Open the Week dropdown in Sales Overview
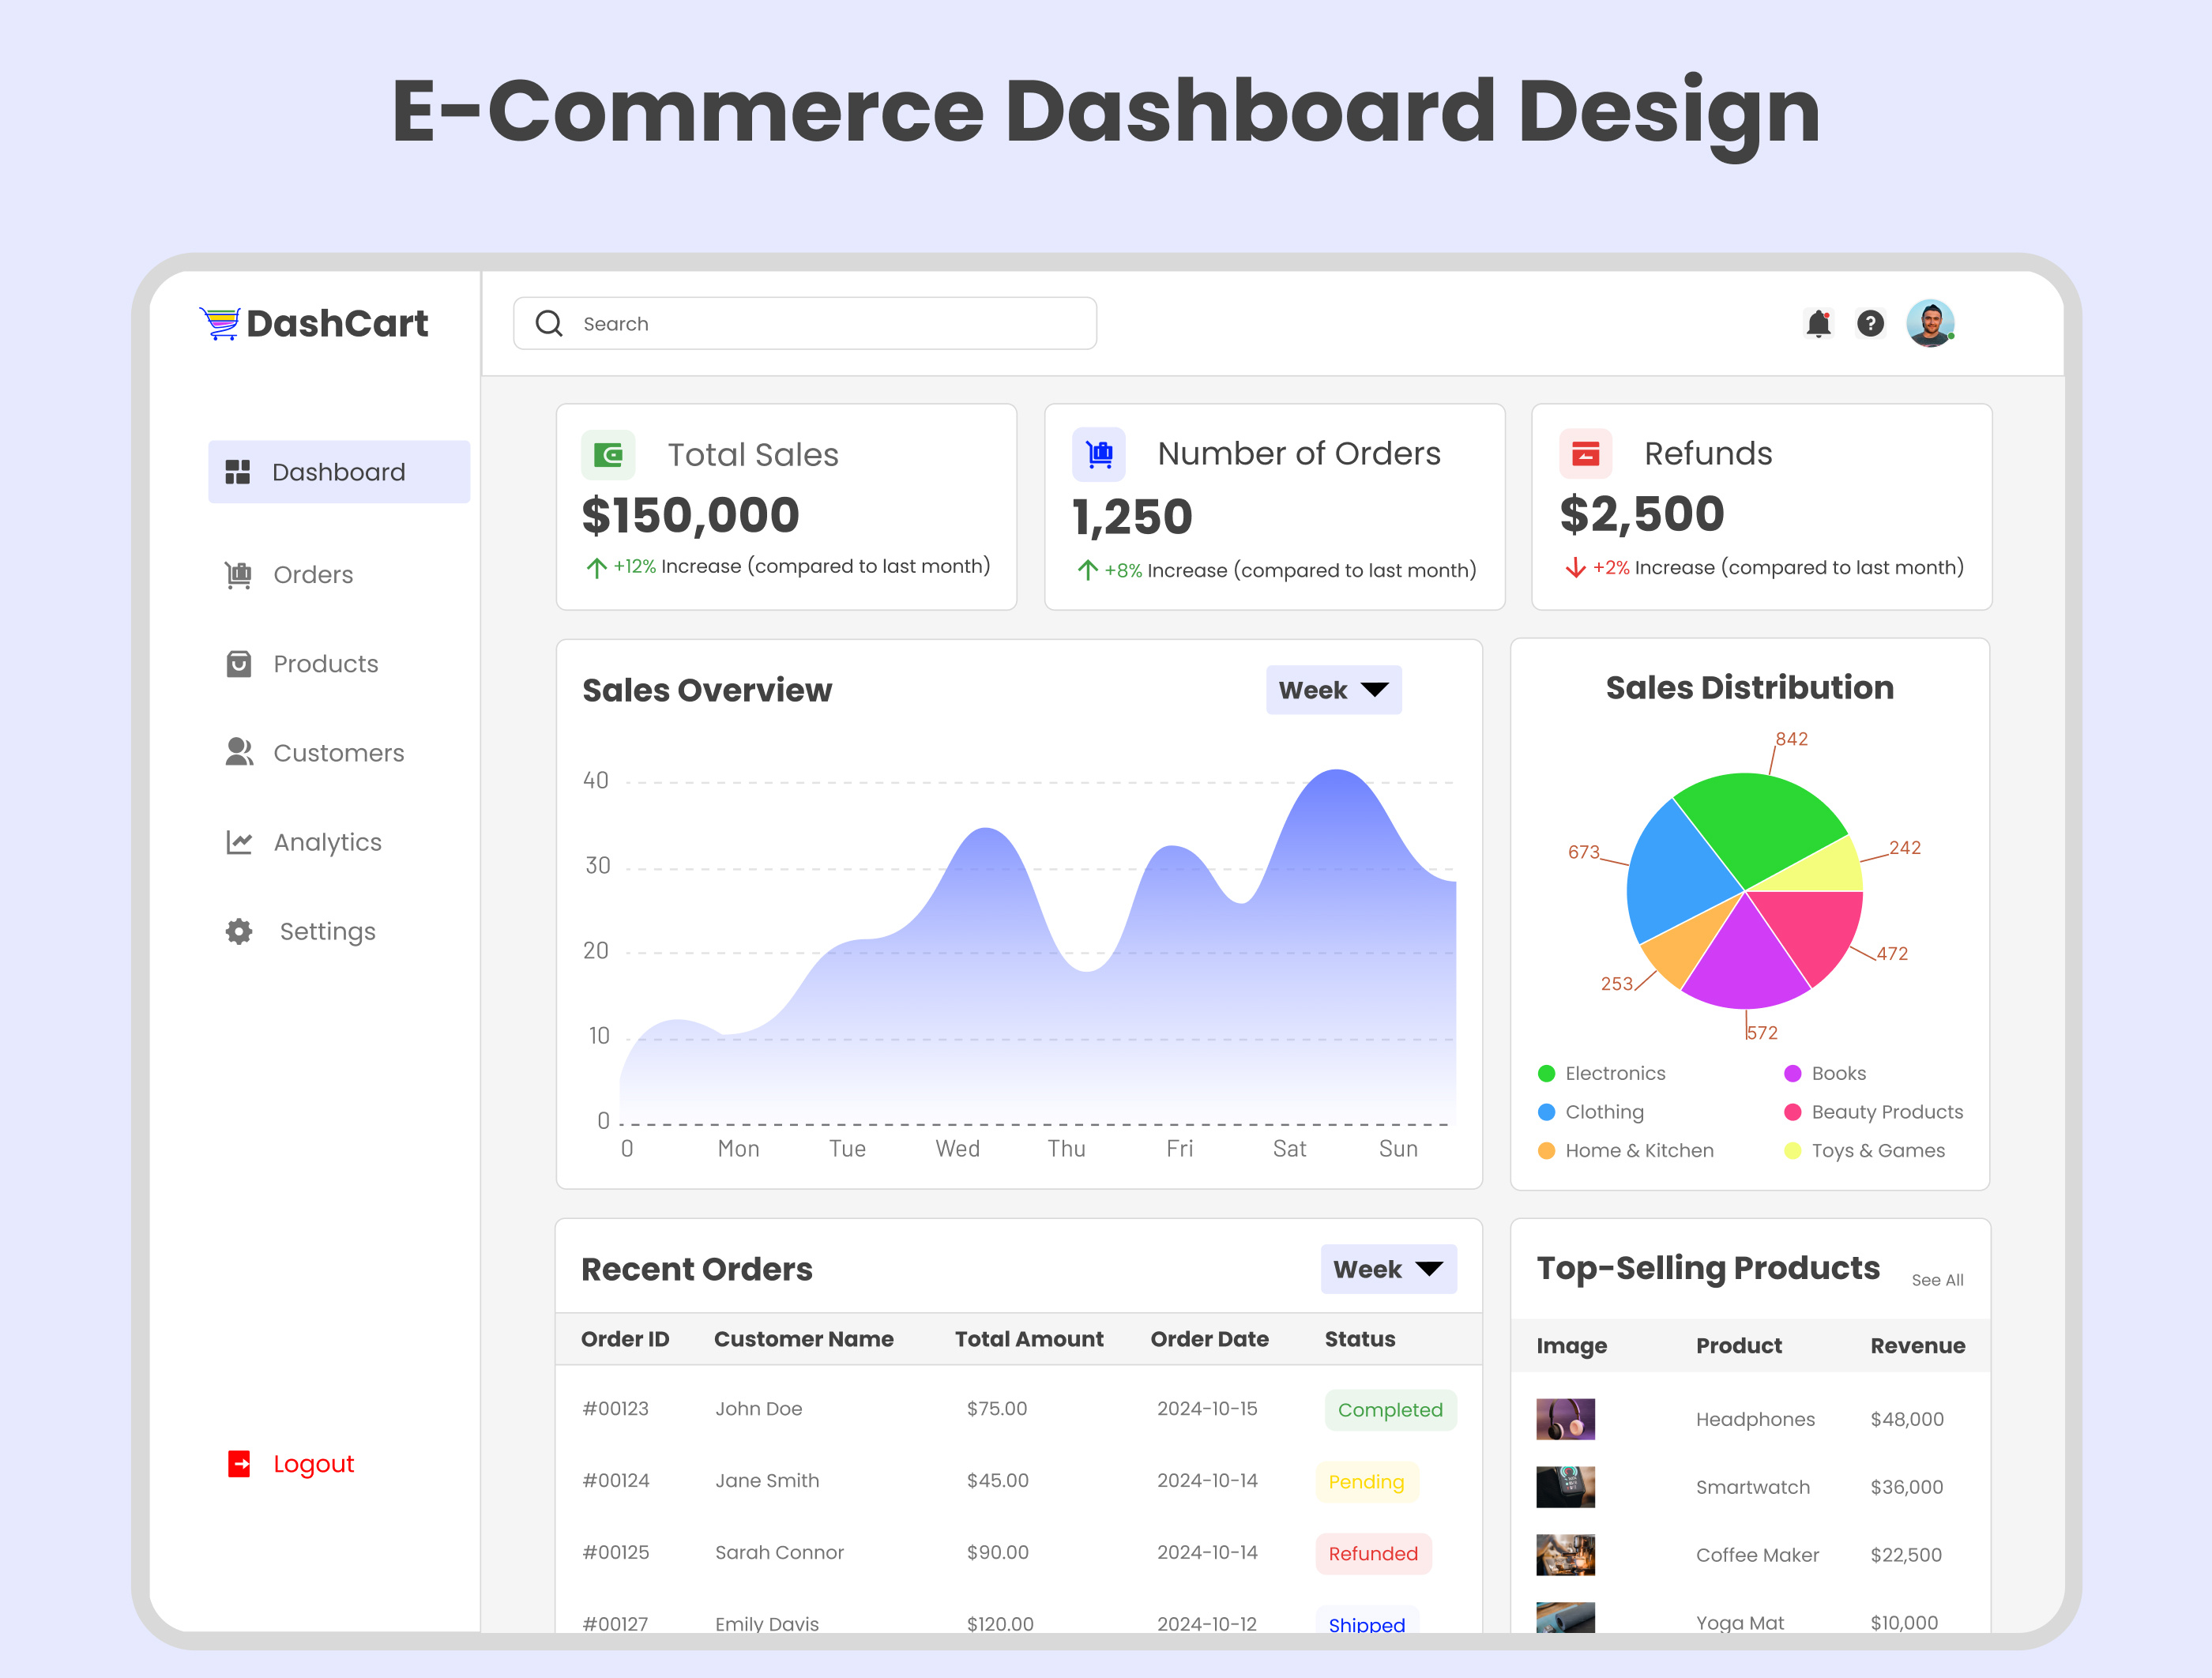The image size is (2212, 1678). coord(1333,690)
